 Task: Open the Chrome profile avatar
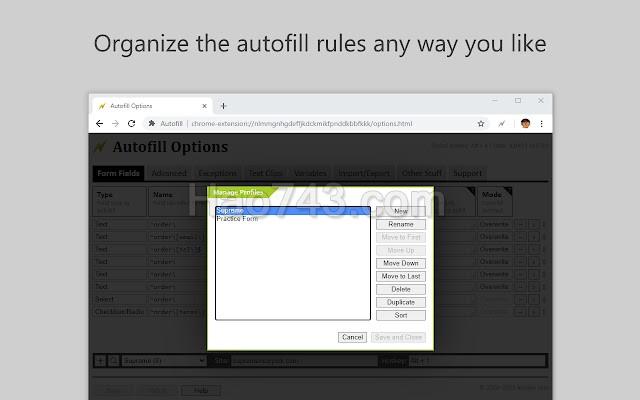[525, 124]
